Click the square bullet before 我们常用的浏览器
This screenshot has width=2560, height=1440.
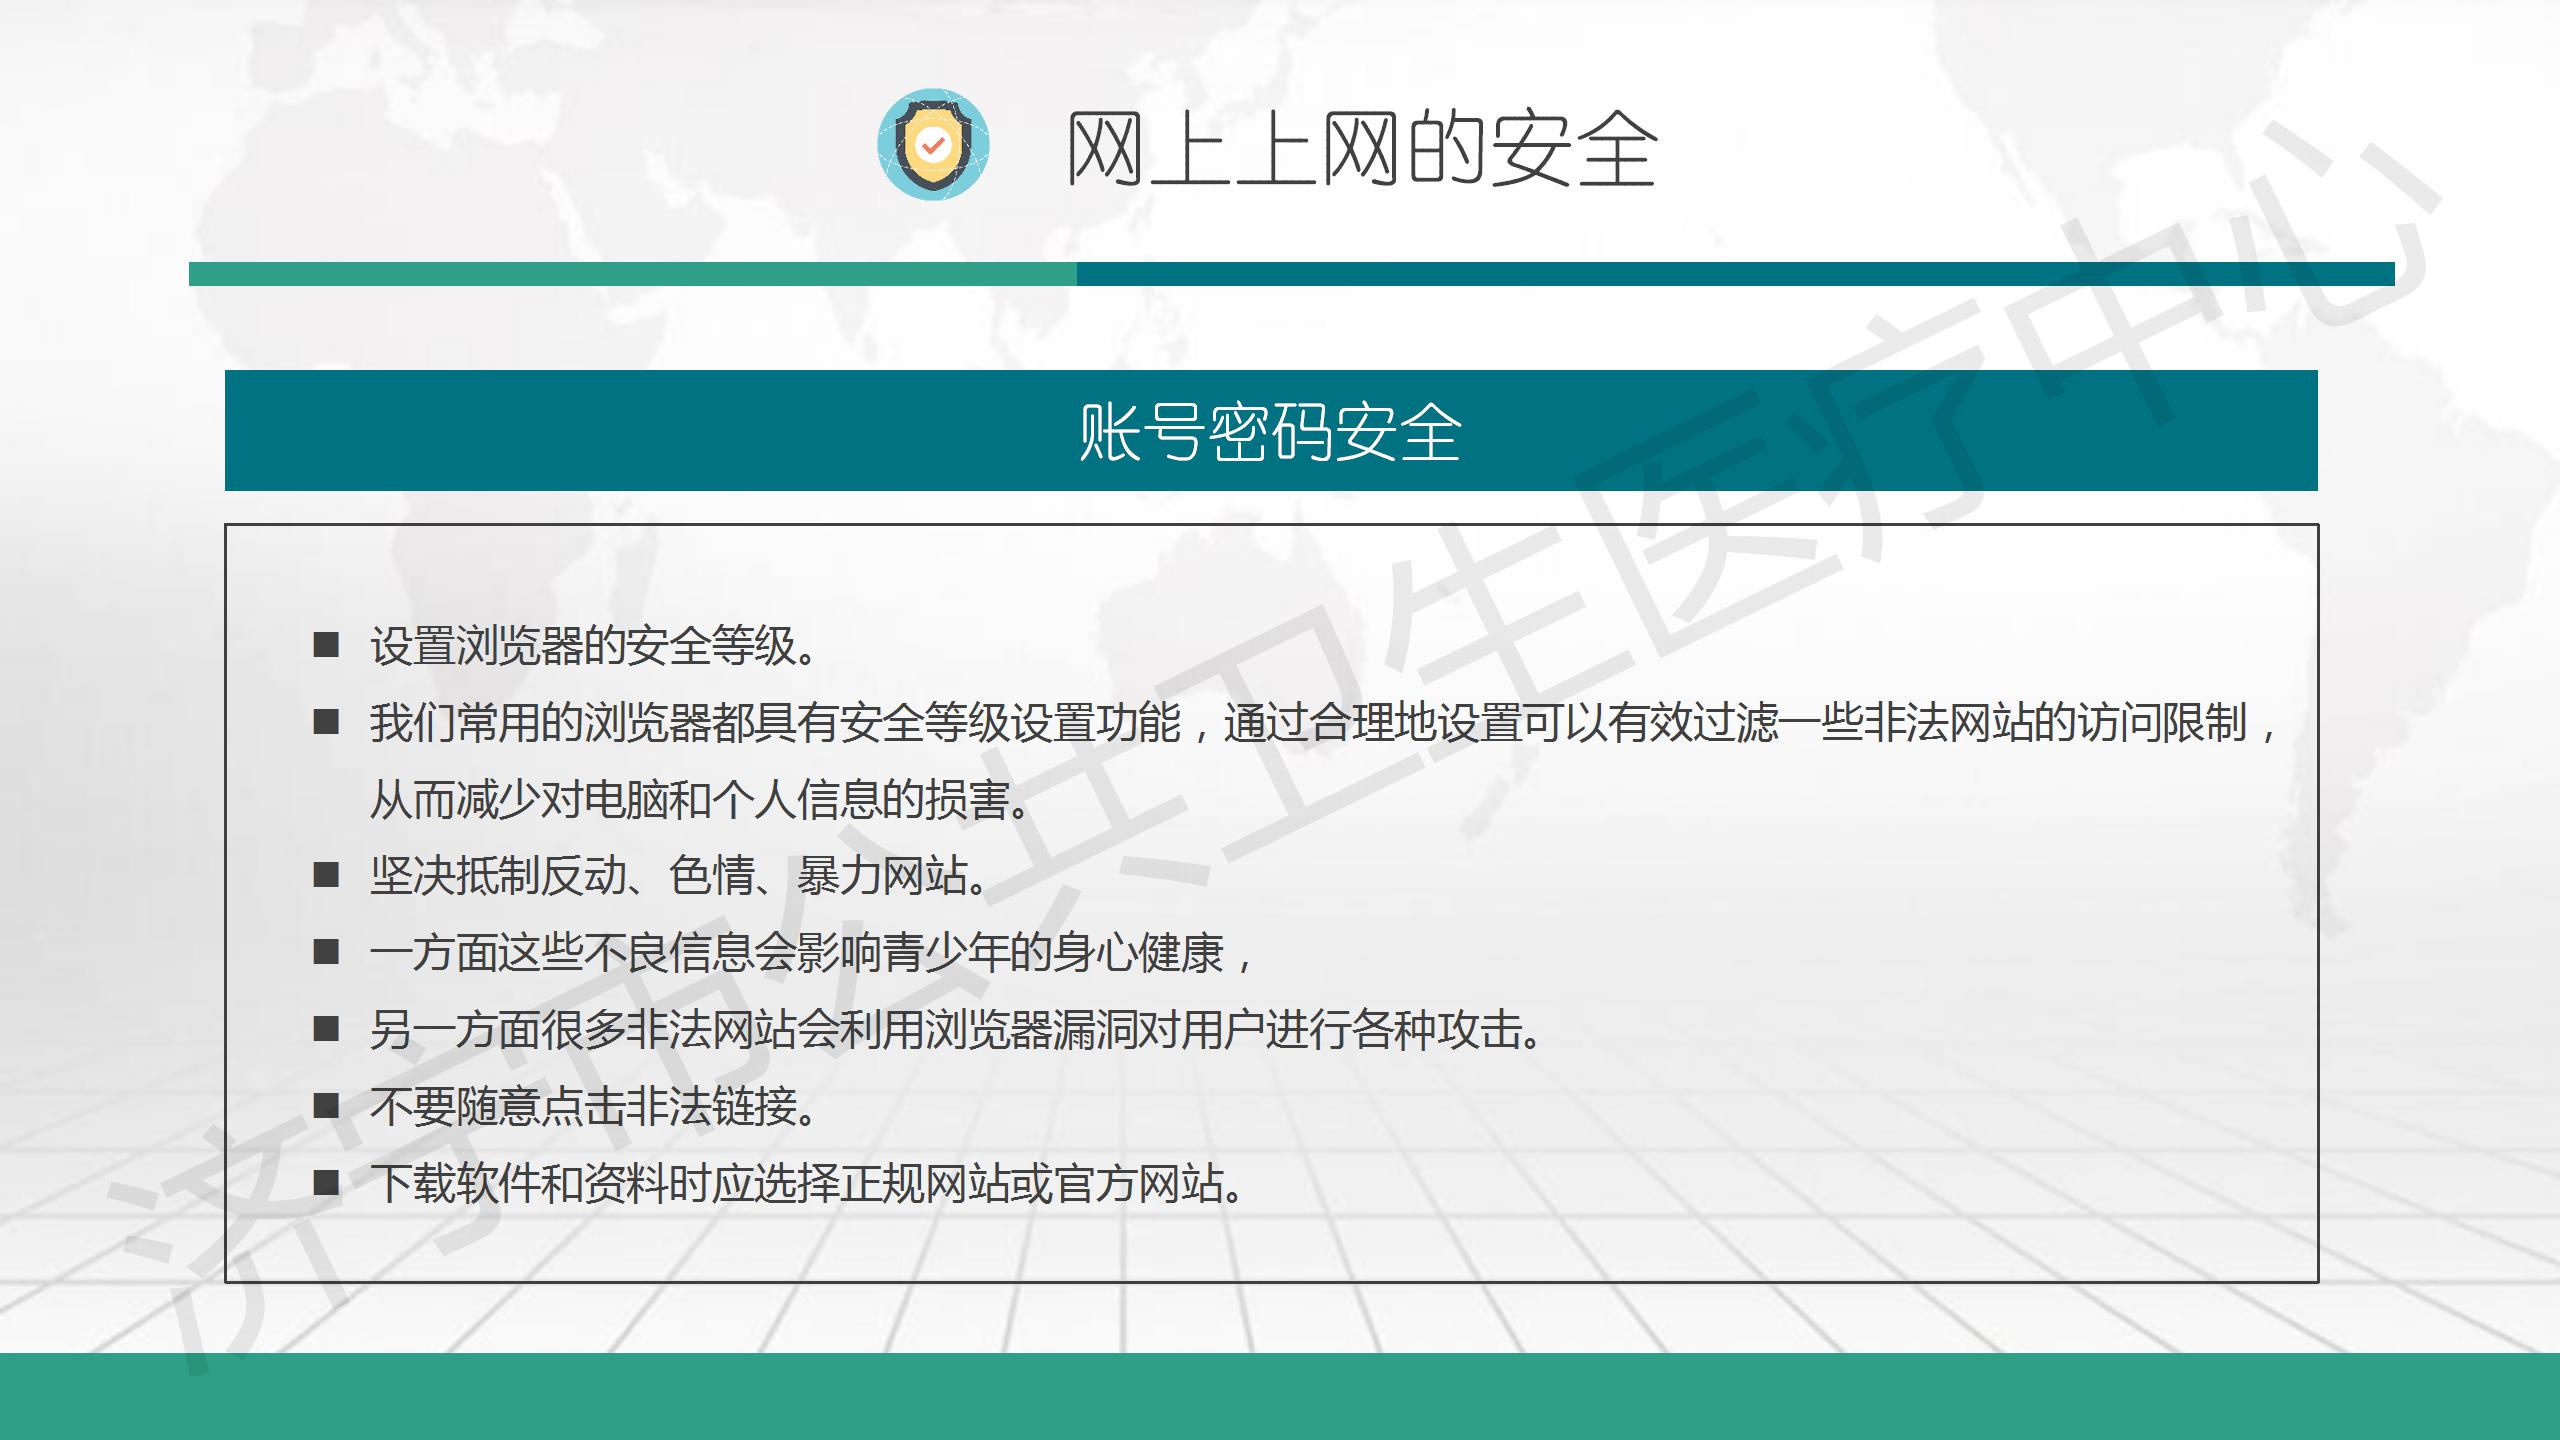[326, 721]
